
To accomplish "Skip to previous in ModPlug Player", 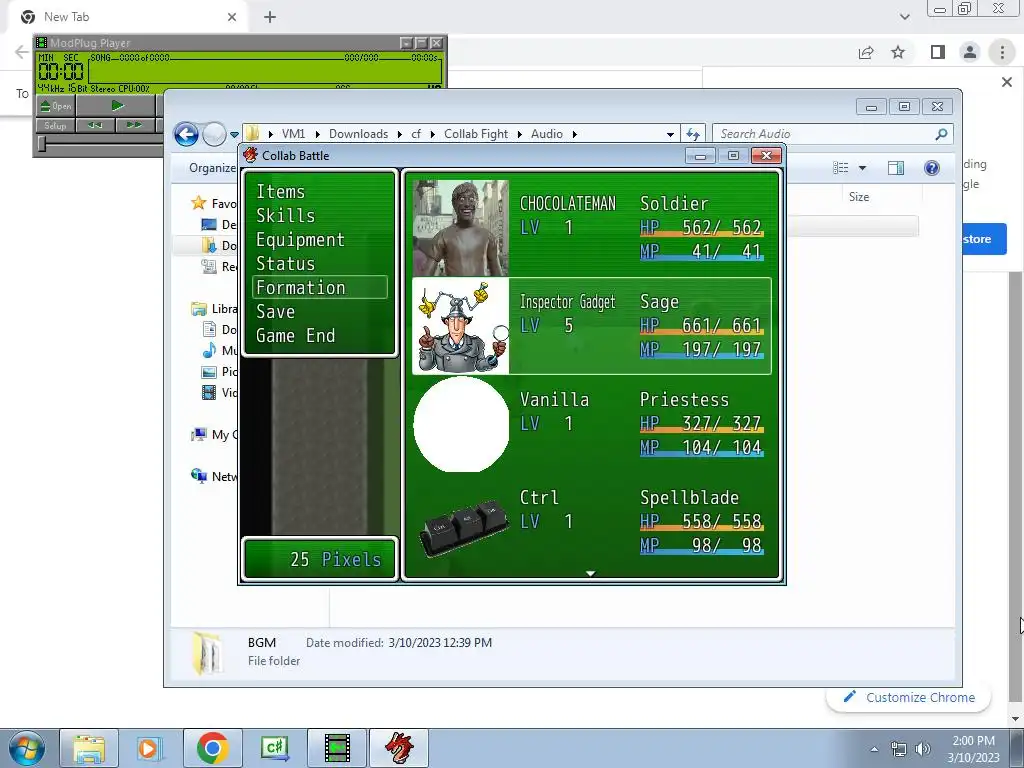I will (x=95, y=125).
